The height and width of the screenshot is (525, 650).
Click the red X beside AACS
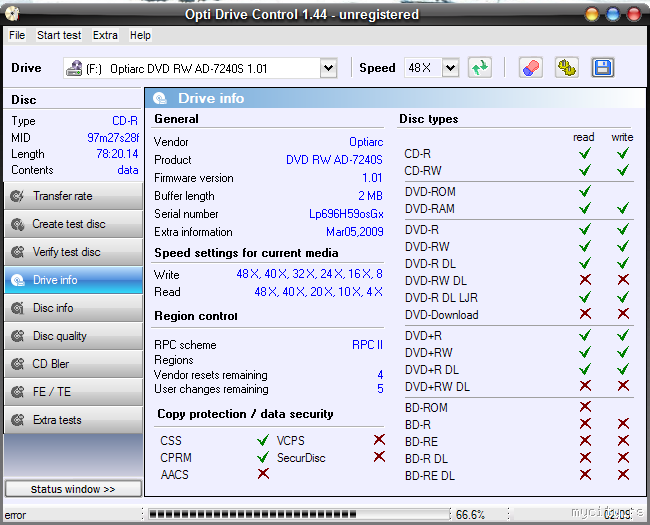[263, 474]
